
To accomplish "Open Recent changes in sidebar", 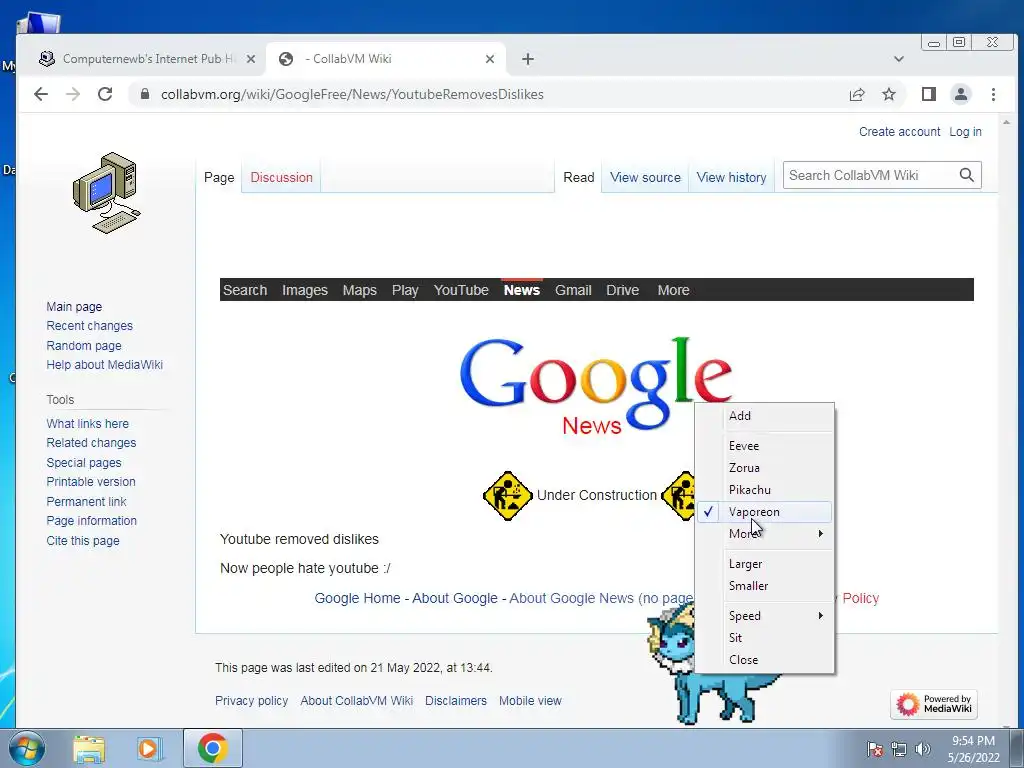I will (89, 326).
